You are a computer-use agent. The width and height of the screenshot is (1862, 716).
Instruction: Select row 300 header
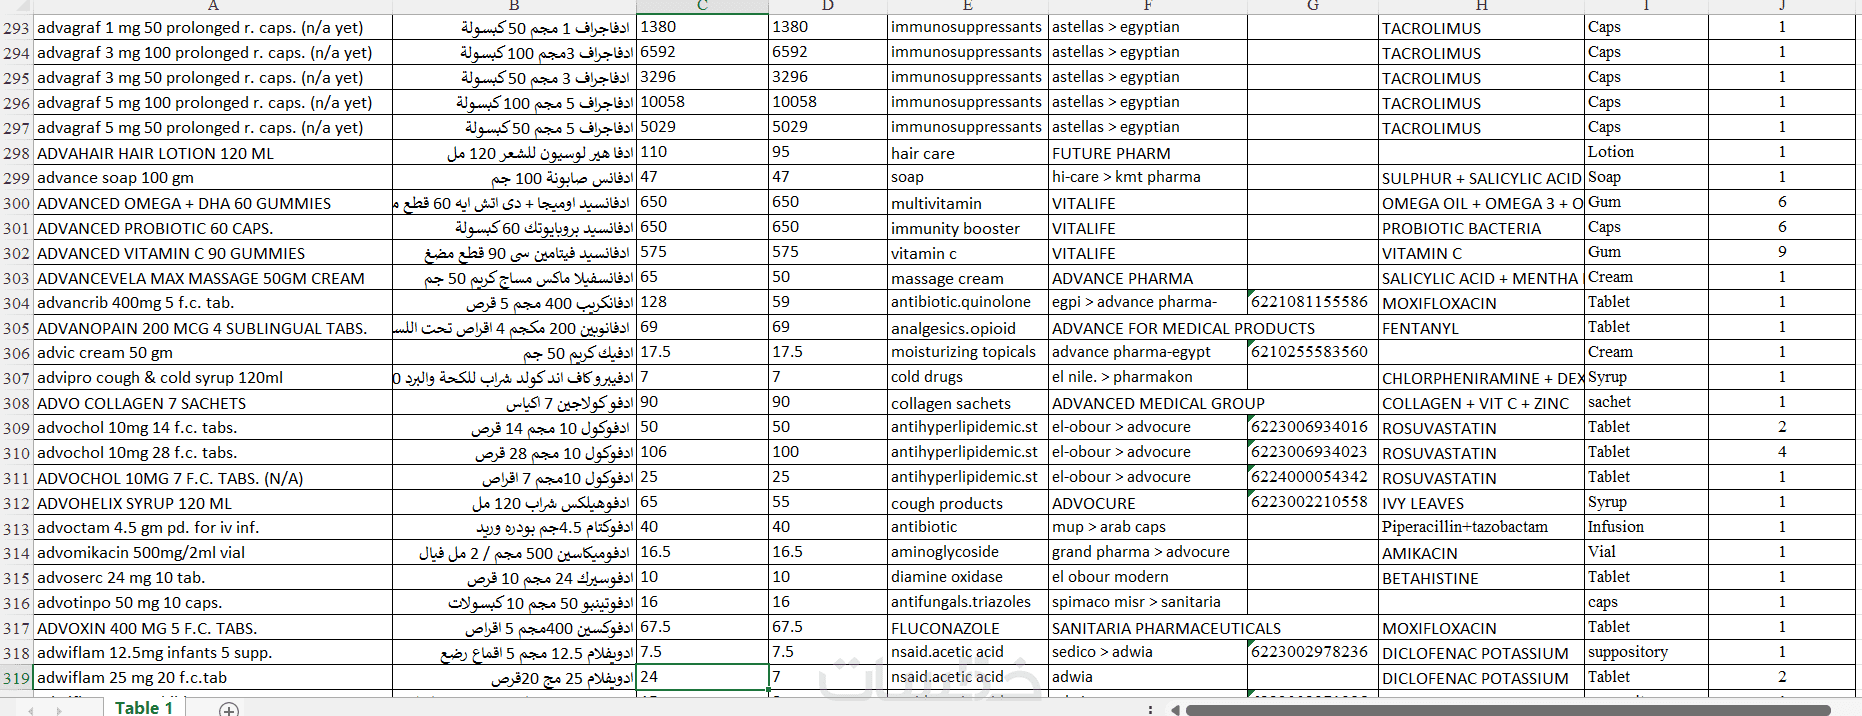tap(16, 203)
